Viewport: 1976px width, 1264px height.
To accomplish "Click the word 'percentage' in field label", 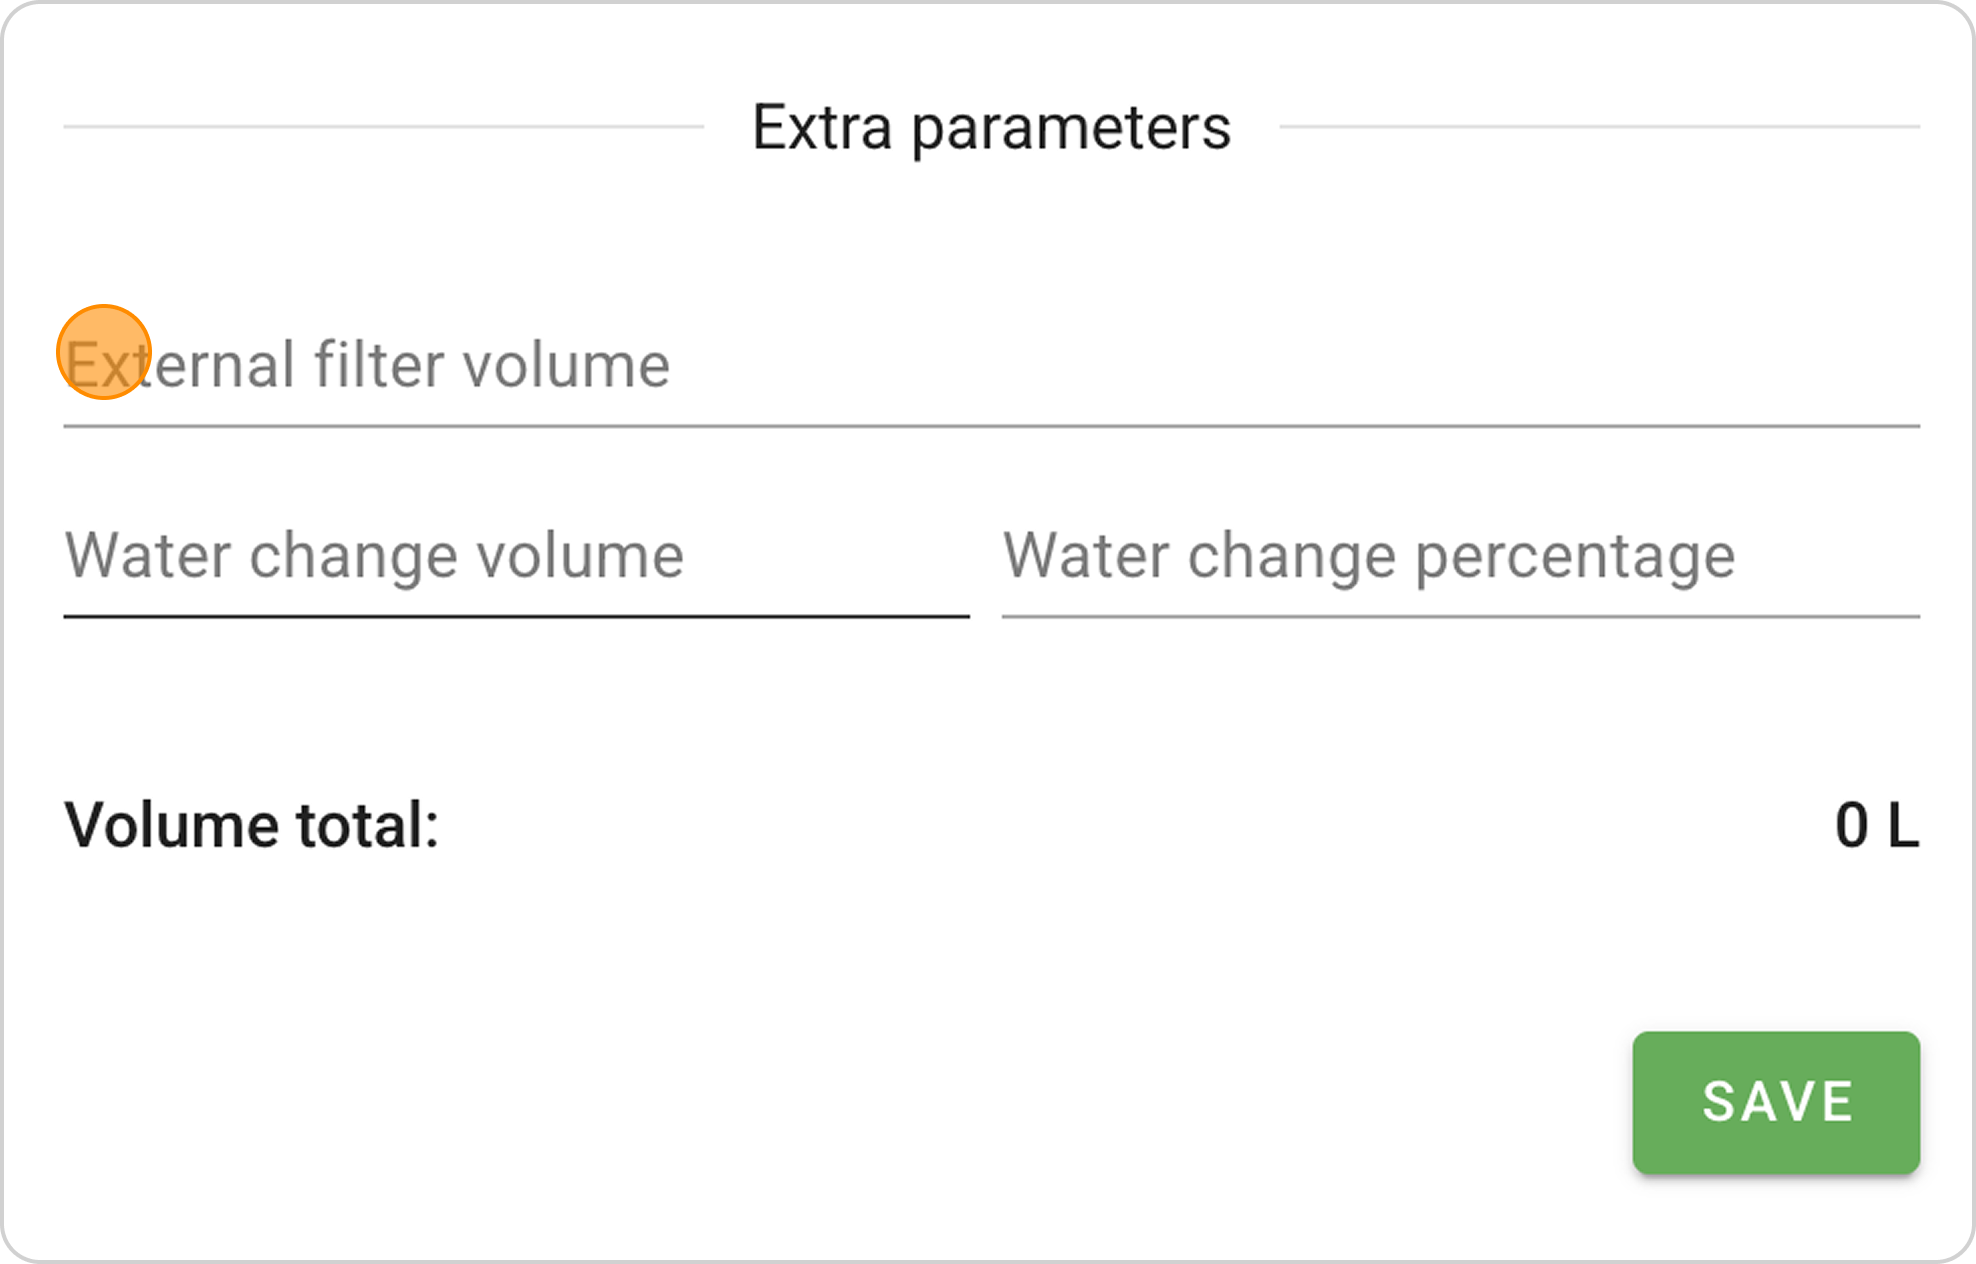I will tap(1575, 558).
